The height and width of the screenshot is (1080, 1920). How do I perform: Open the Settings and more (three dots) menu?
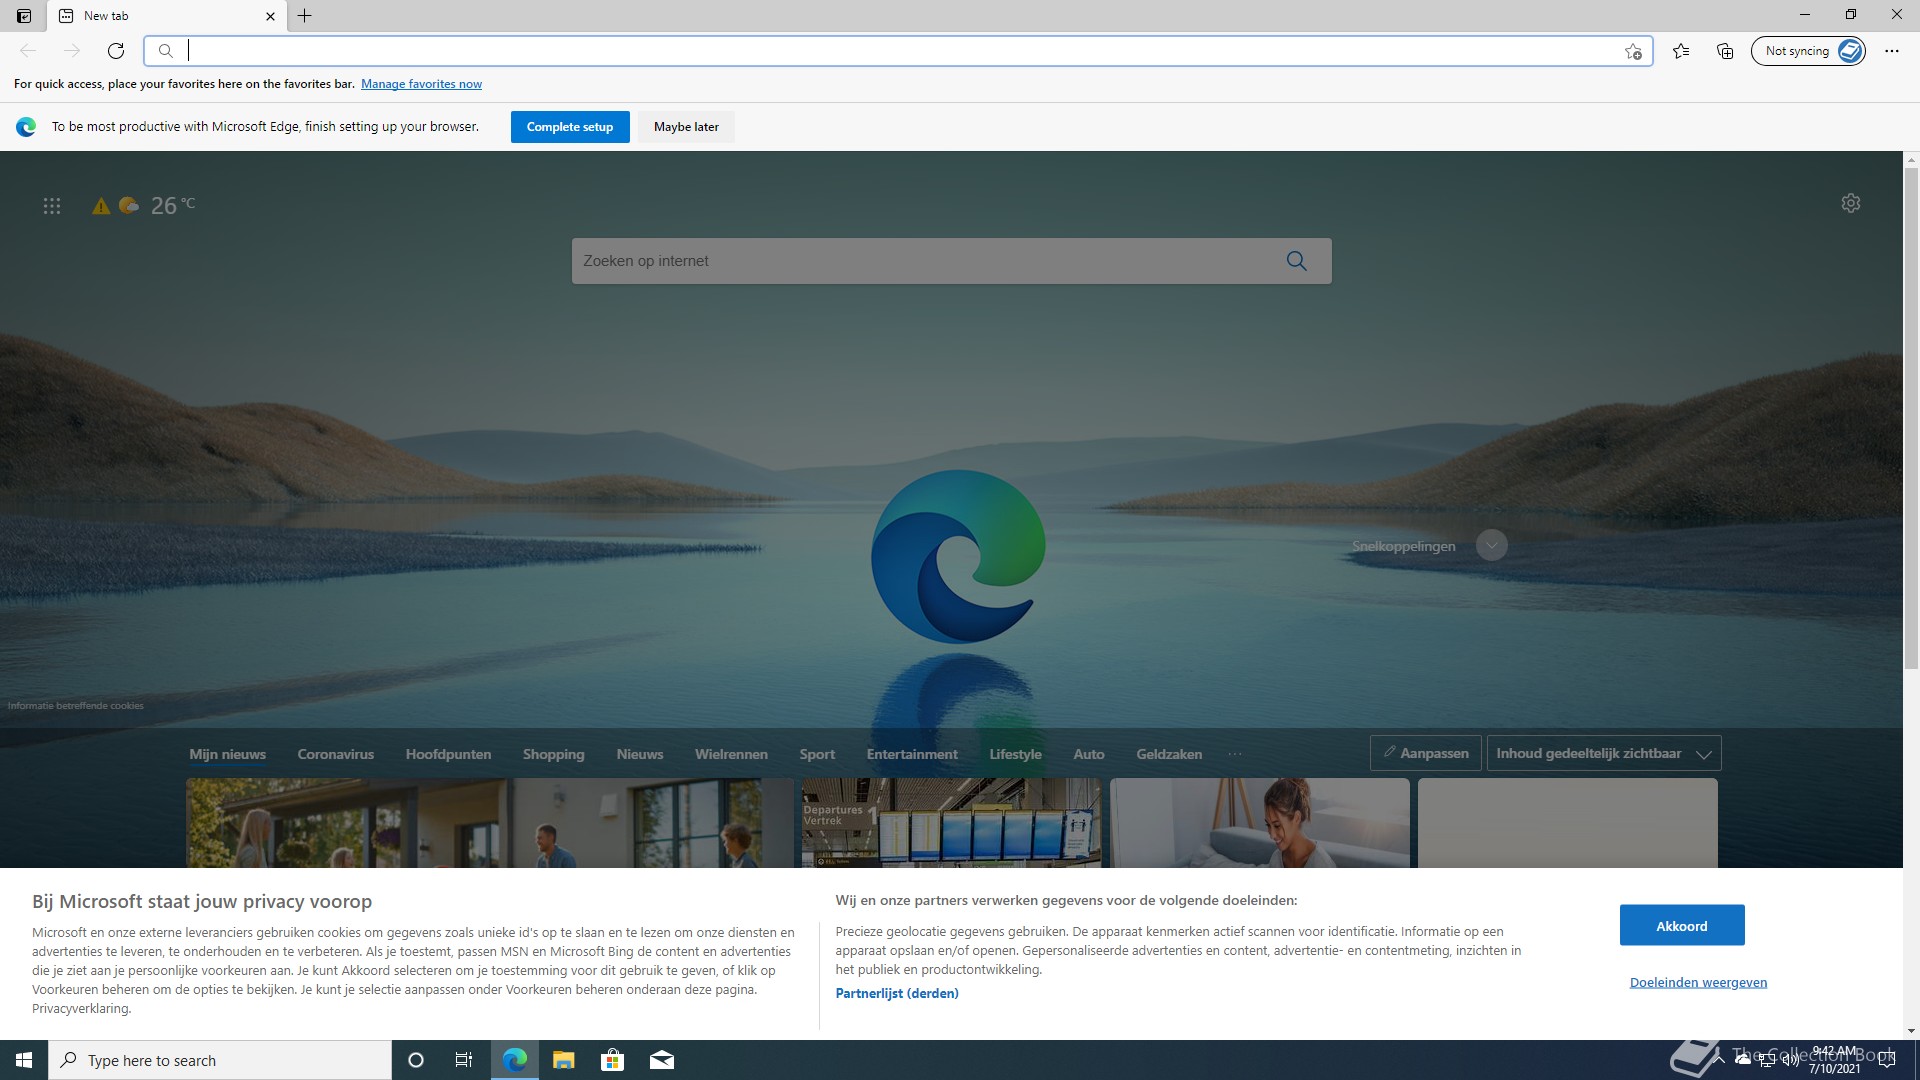click(1892, 51)
